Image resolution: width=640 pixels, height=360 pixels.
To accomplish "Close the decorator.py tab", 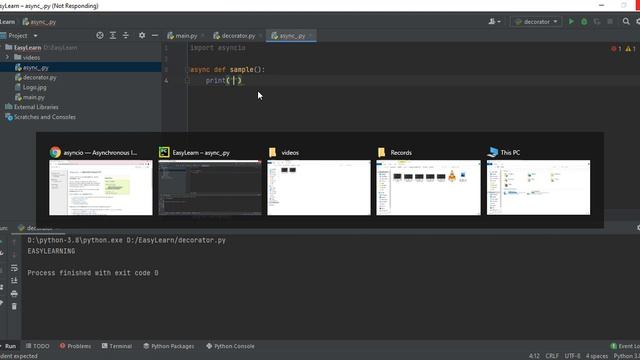I will coord(260,36).
